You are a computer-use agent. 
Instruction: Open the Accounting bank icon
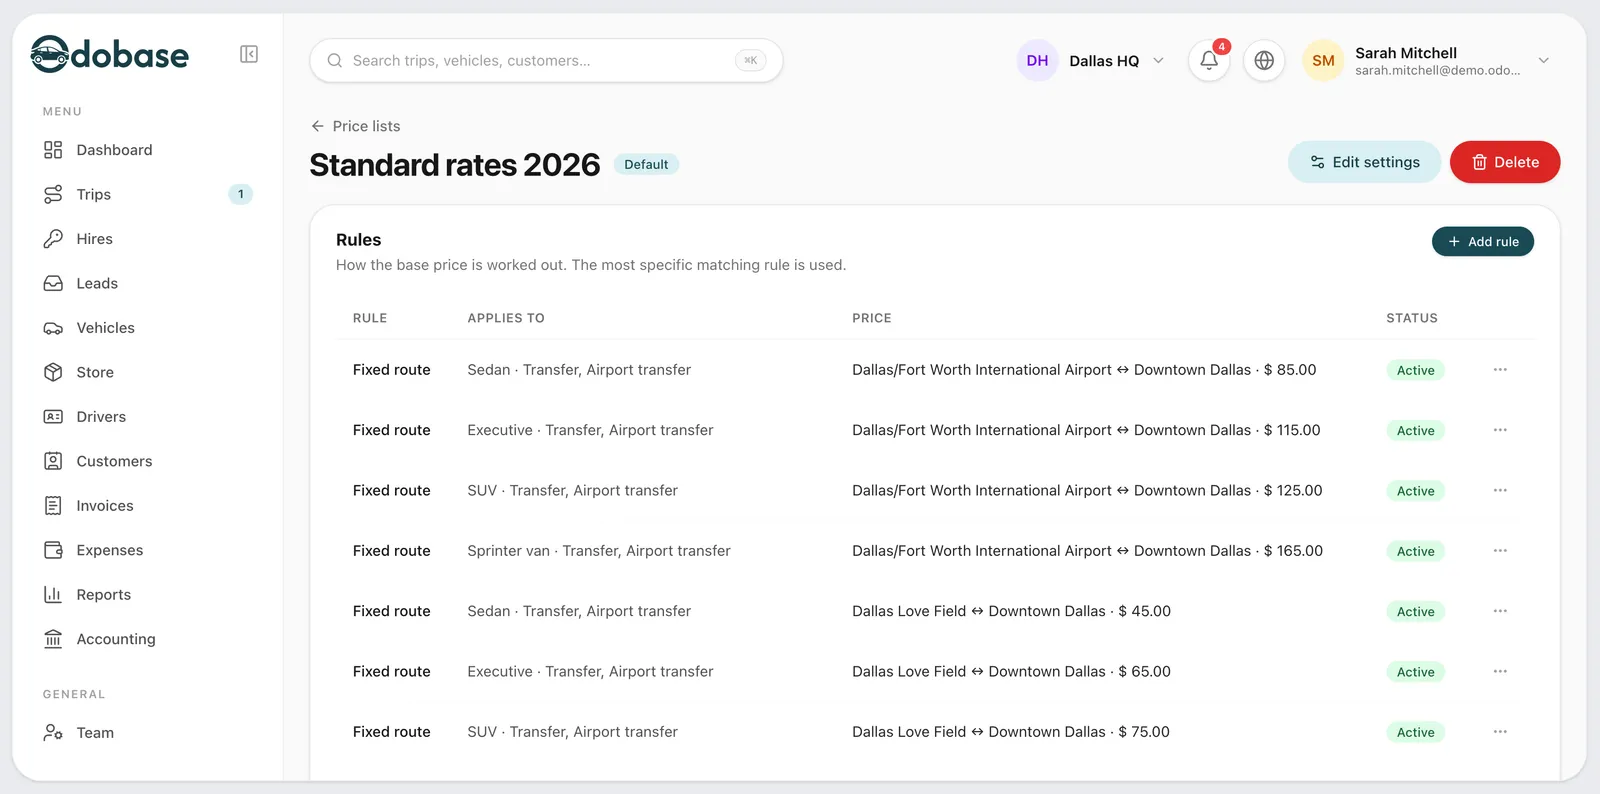point(53,639)
